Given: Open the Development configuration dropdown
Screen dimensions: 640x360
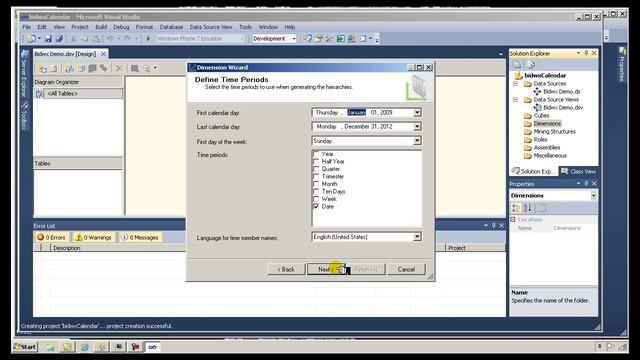Looking at the screenshot, I should [293, 38].
